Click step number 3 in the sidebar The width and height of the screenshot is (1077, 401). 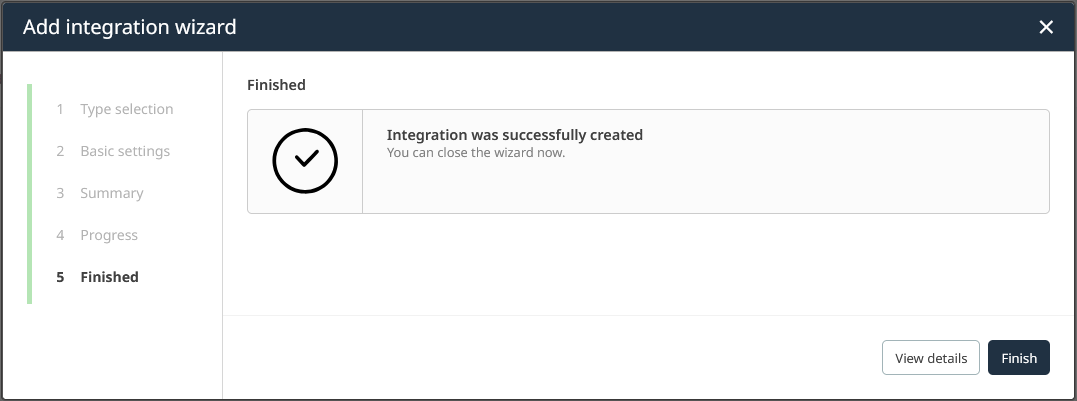pyautogui.click(x=60, y=193)
